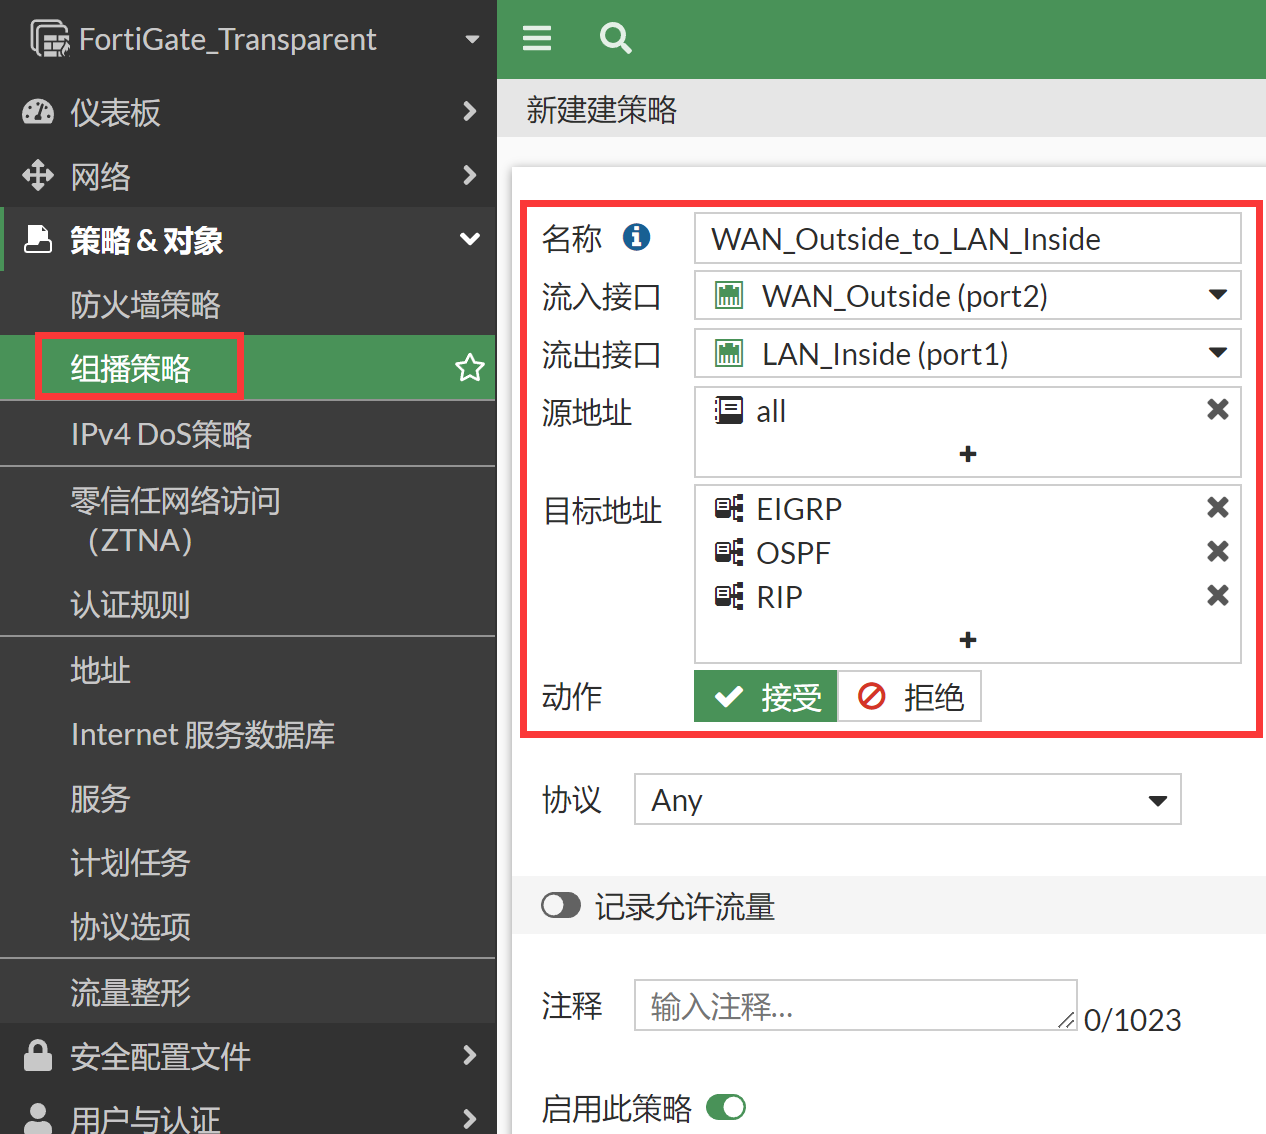Remove OSPF from destination addresses
The image size is (1266, 1134).
(x=1217, y=552)
